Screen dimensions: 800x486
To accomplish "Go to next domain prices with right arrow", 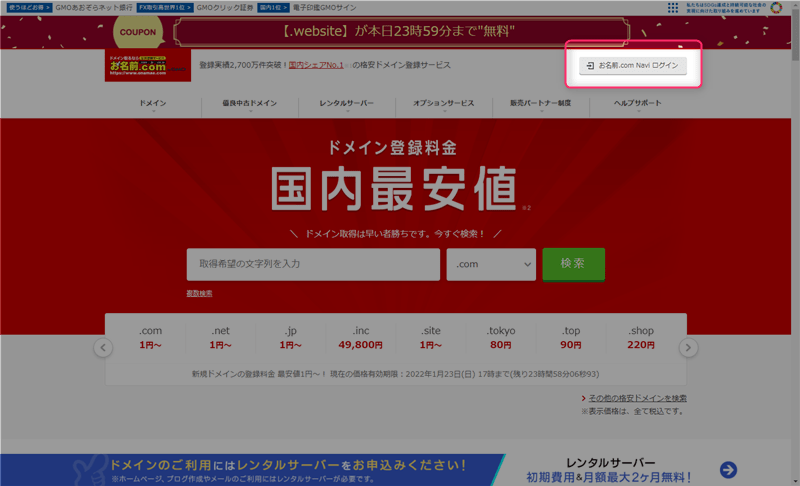I will 688,348.
